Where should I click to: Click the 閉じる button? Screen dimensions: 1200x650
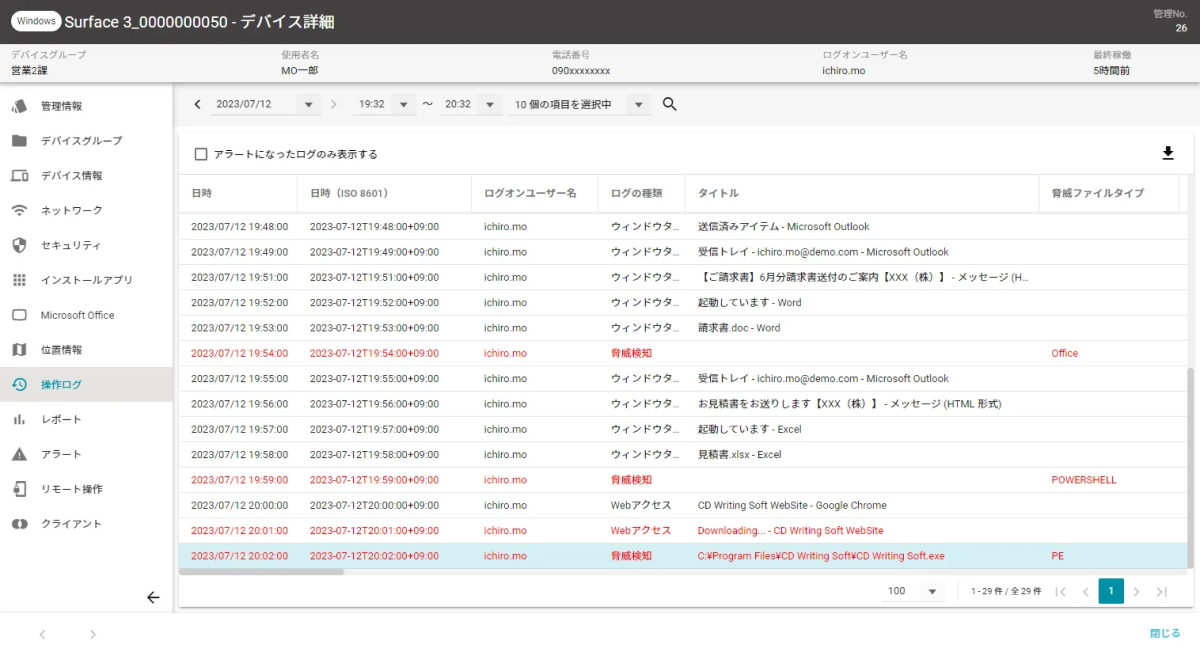click(1165, 634)
